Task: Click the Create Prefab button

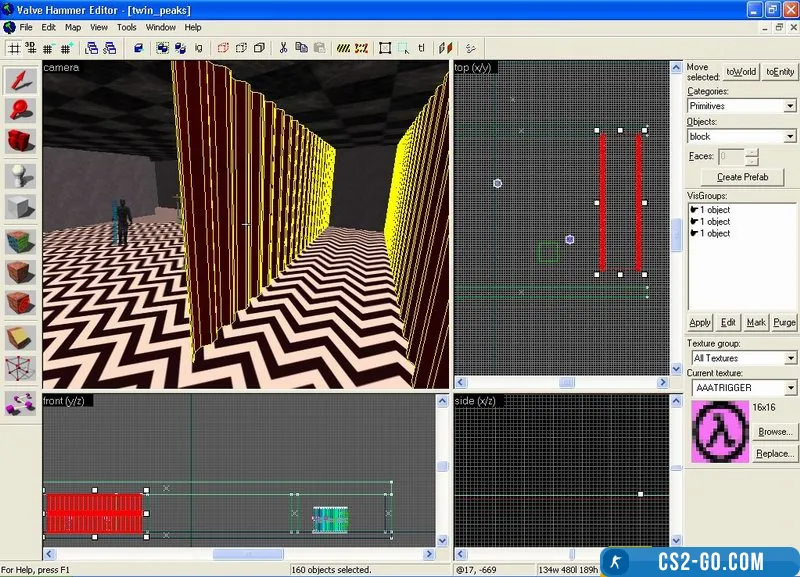Action: [742, 177]
